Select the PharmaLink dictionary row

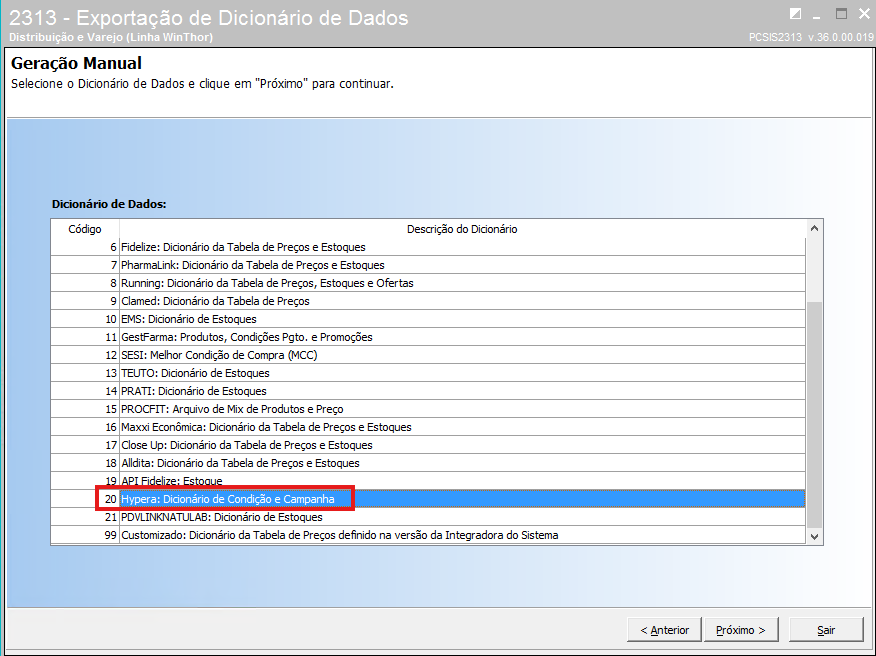tap(428, 265)
